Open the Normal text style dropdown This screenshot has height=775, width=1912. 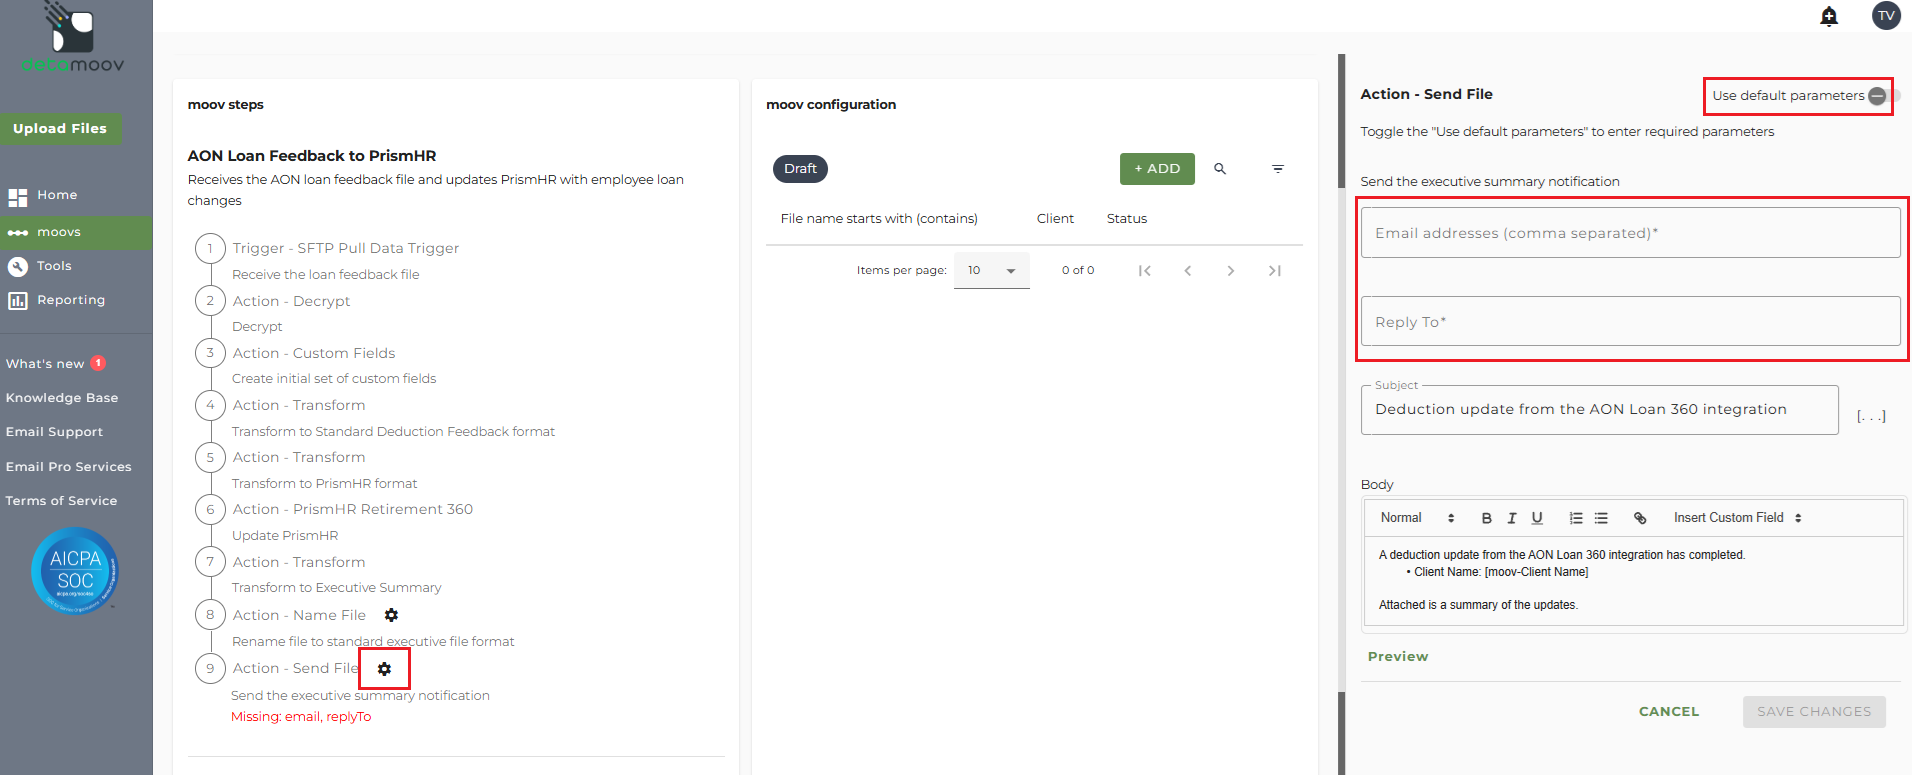[x=1417, y=518]
